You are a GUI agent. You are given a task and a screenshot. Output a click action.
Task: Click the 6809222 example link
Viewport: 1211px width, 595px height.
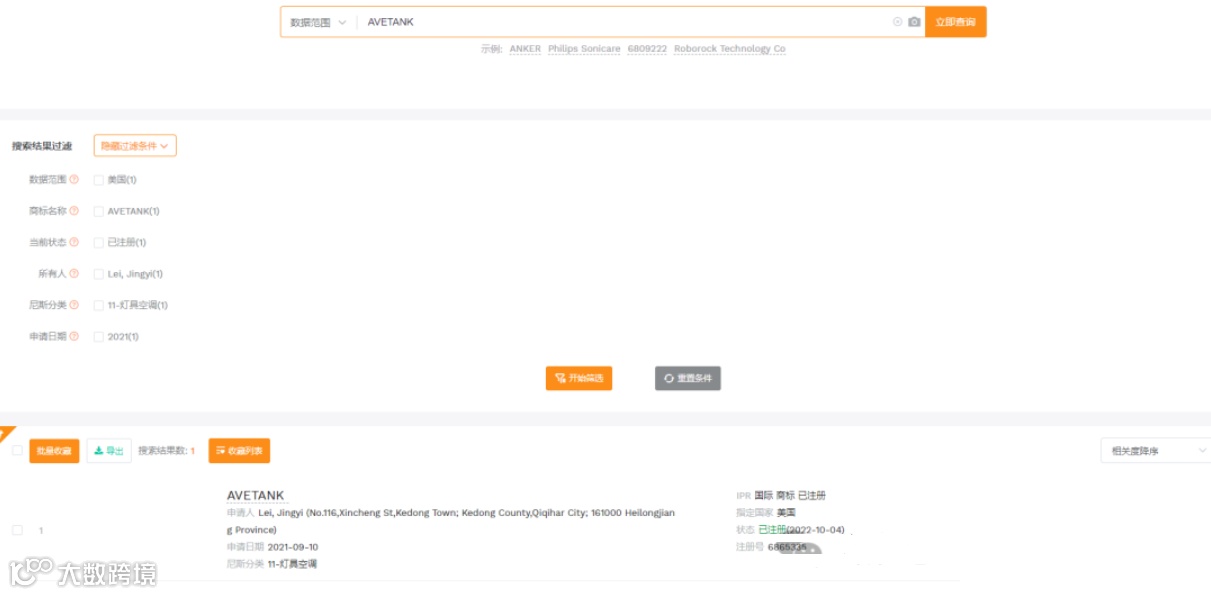647,49
